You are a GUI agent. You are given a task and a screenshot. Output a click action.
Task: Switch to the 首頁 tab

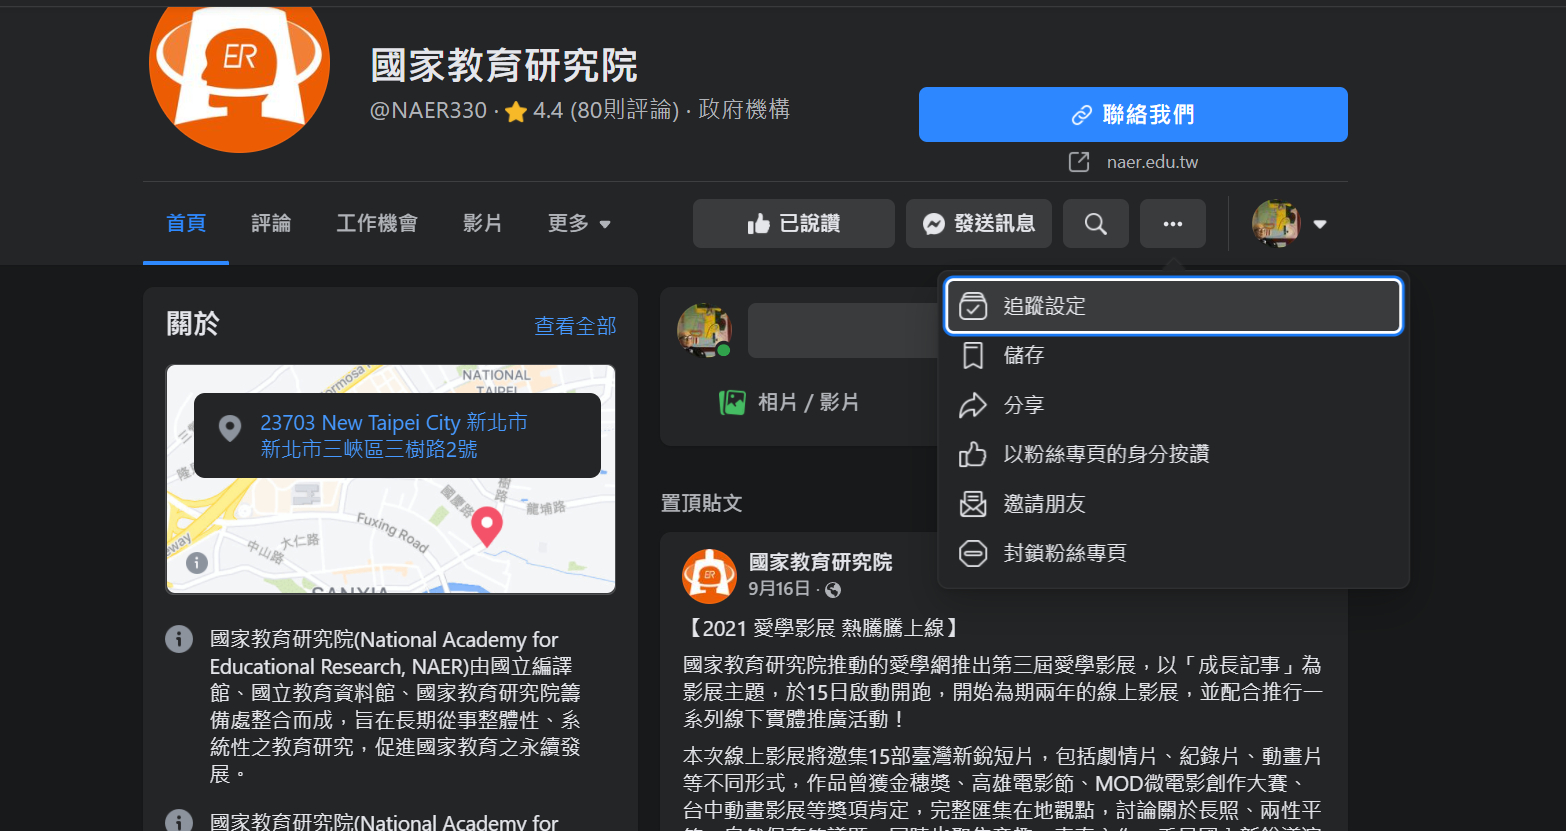click(186, 224)
